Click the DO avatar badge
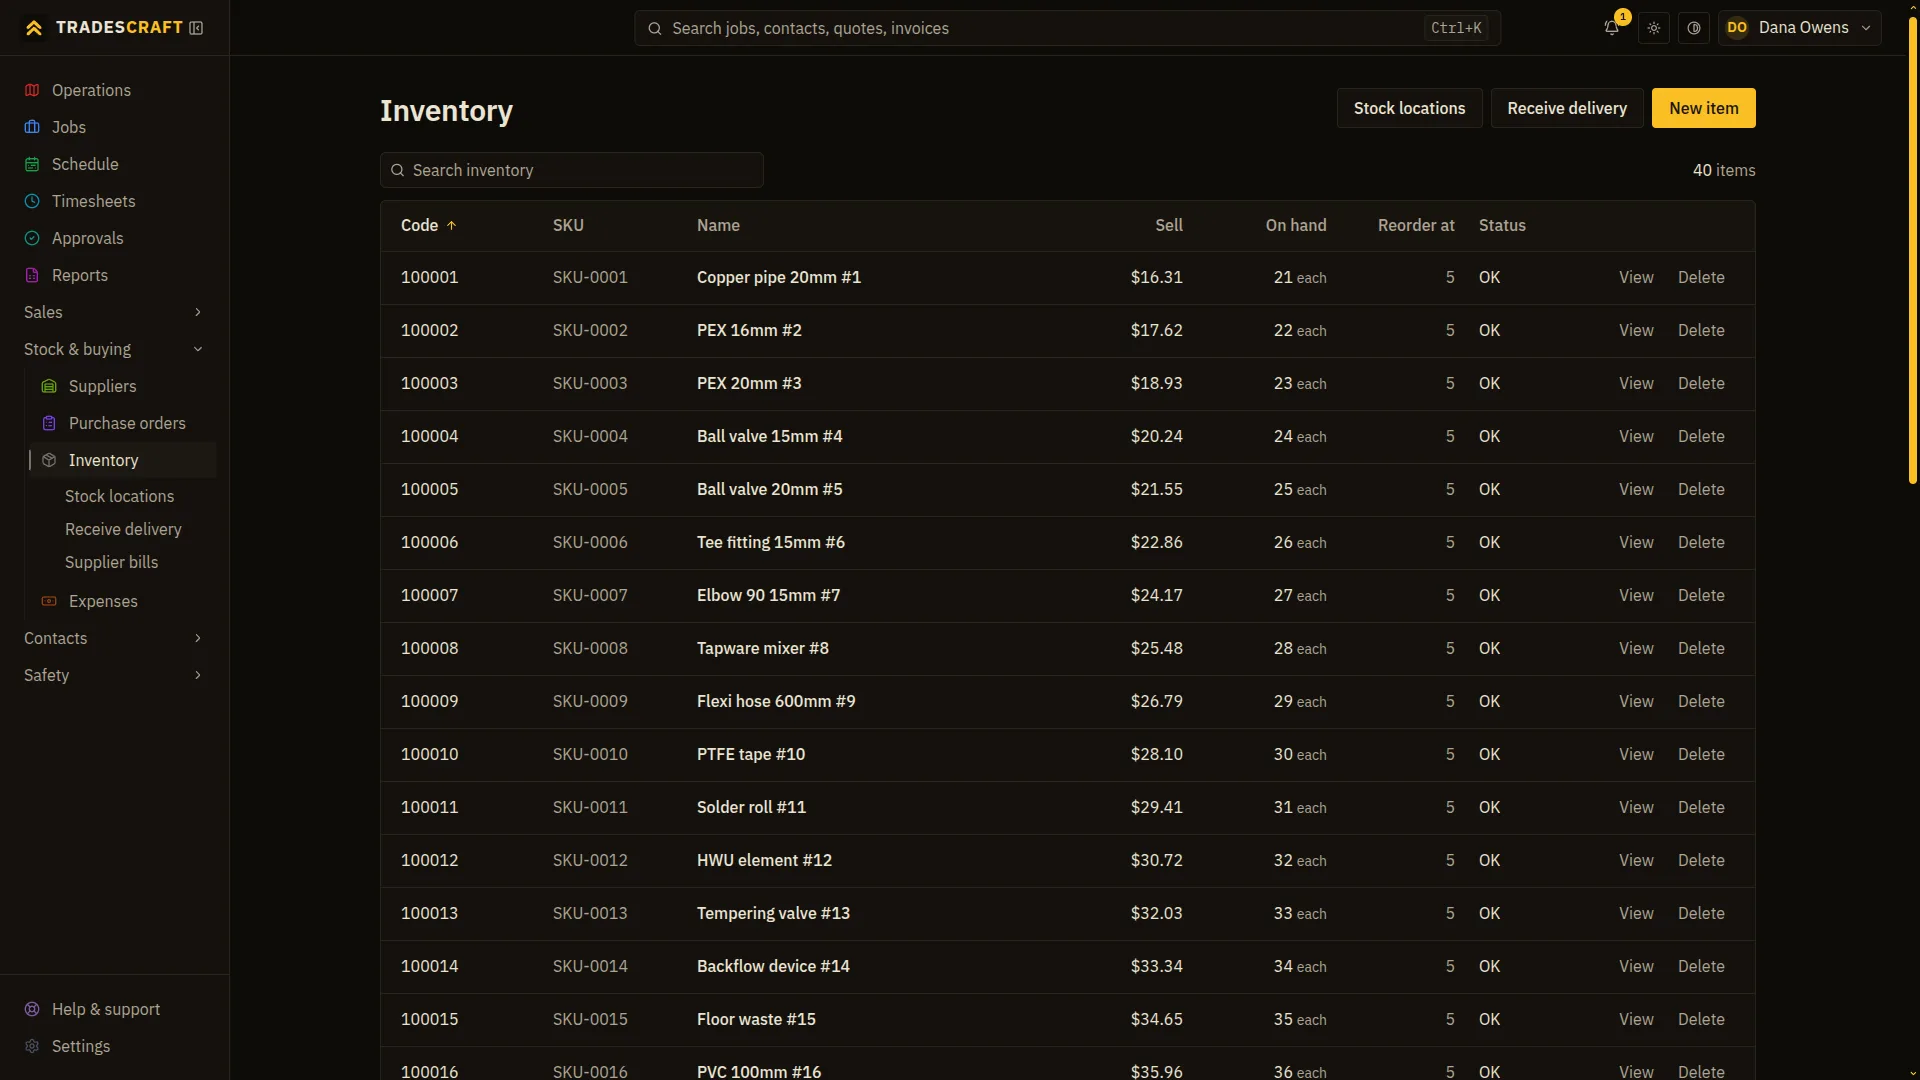 pos(1737,28)
